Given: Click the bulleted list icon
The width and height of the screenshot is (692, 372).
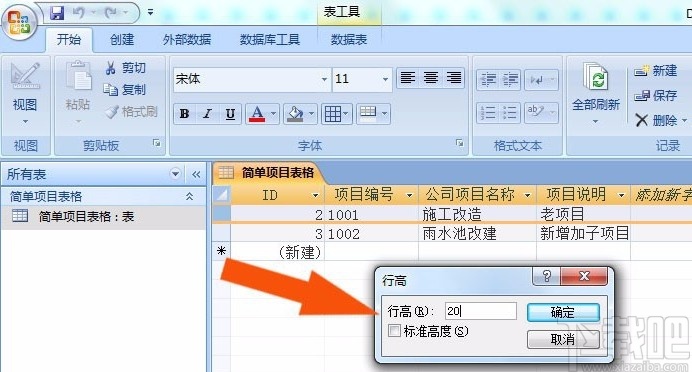Looking at the screenshot, I should (x=510, y=113).
